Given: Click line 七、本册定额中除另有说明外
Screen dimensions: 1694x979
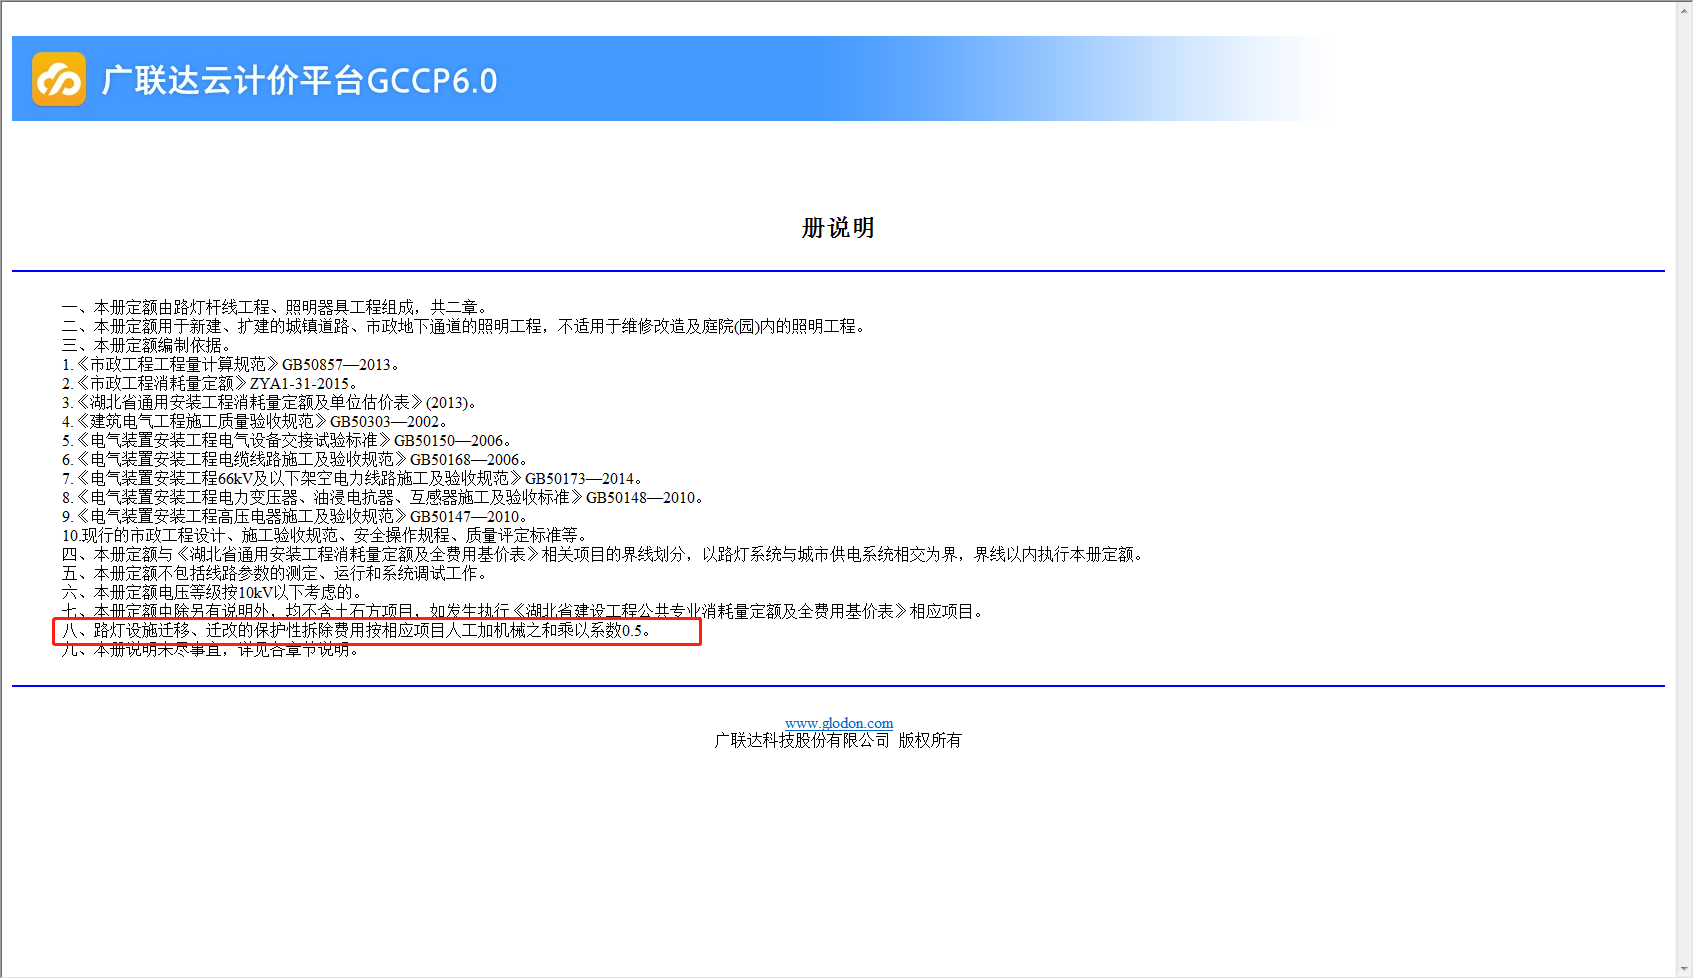Looking at the screenshot, I should (x=525, y=611).
